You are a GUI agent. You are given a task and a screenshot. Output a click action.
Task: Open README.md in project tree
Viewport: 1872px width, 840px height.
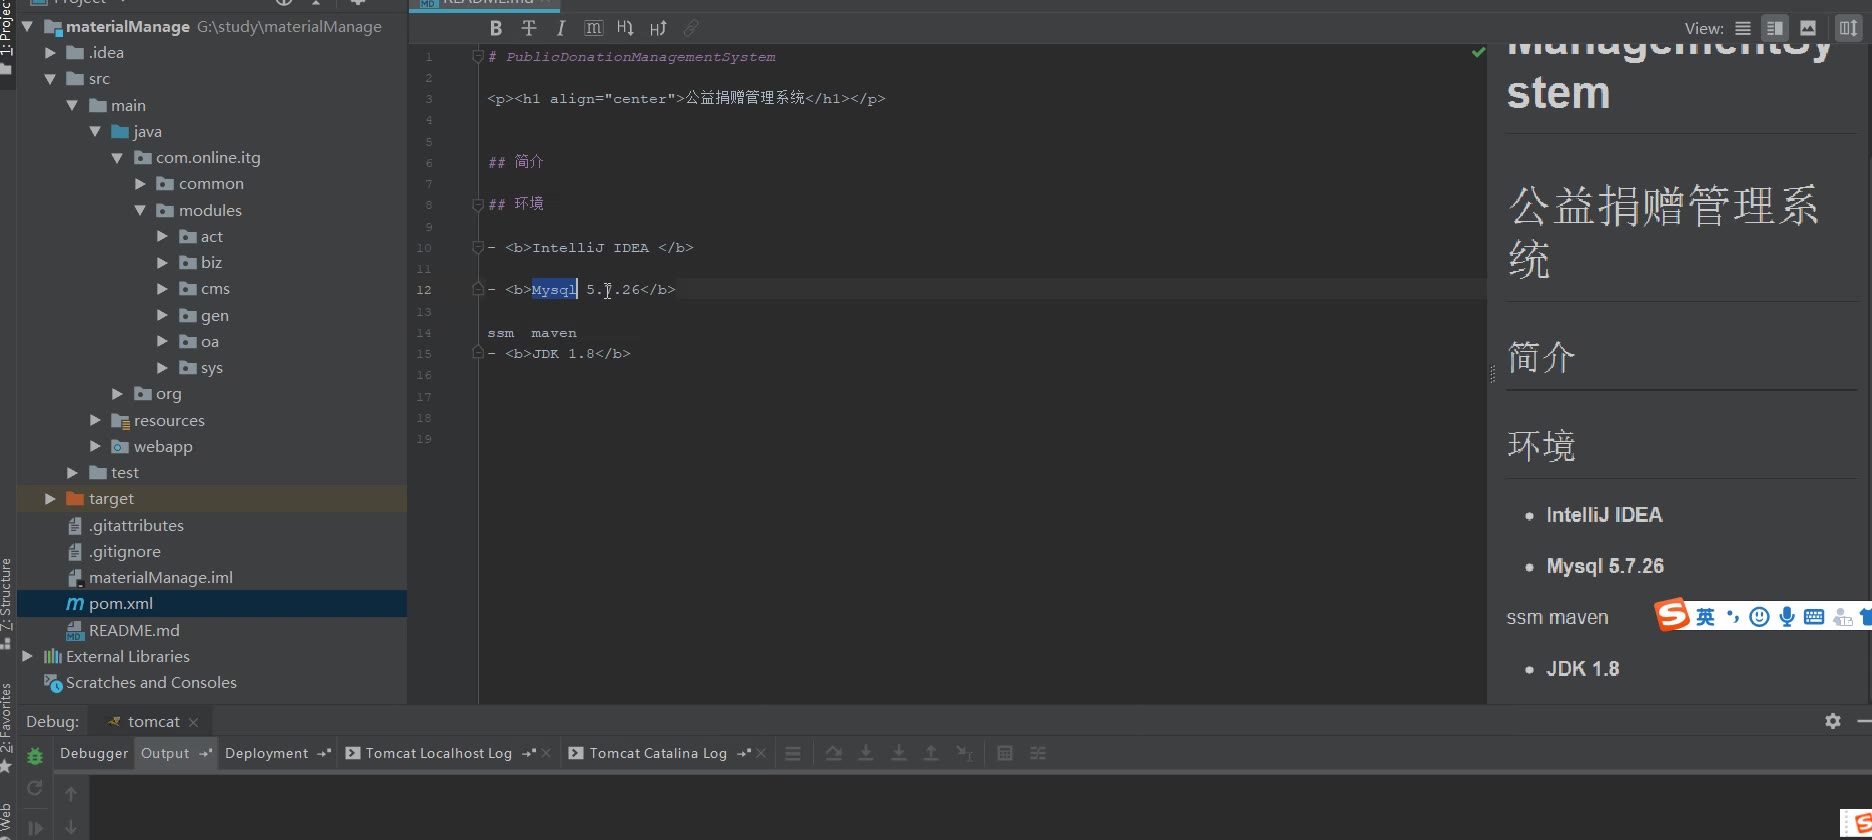(x=134, y=631)
